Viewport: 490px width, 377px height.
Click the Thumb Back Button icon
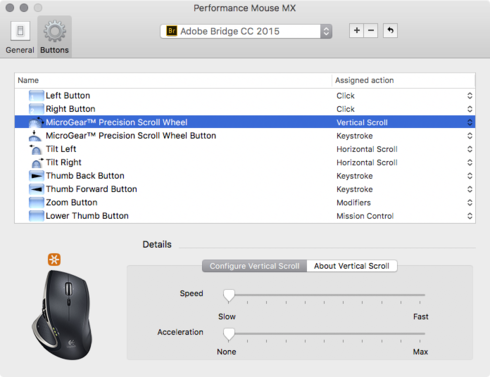click(x=36, y=176)
